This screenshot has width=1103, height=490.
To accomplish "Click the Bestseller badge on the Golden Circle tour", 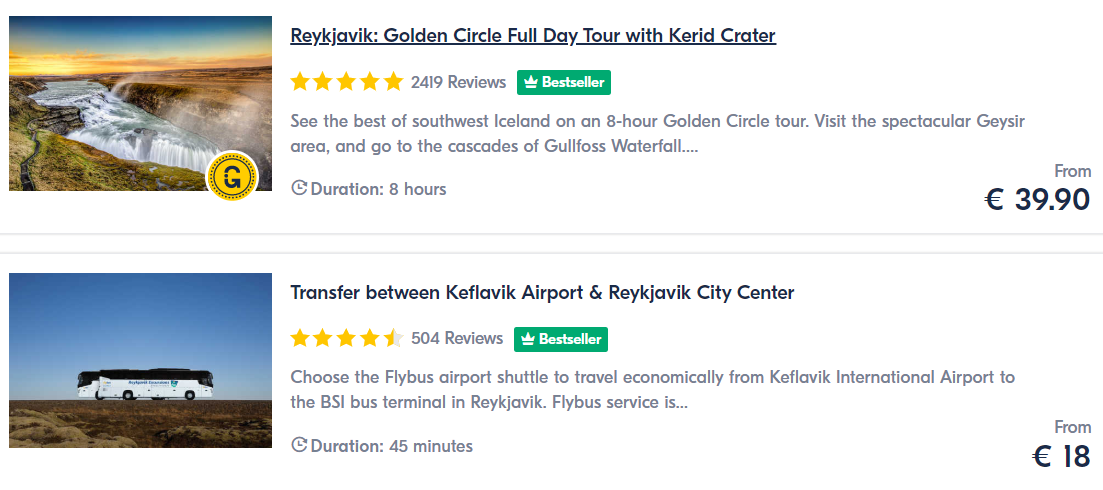I will click(x=564, y=82).
